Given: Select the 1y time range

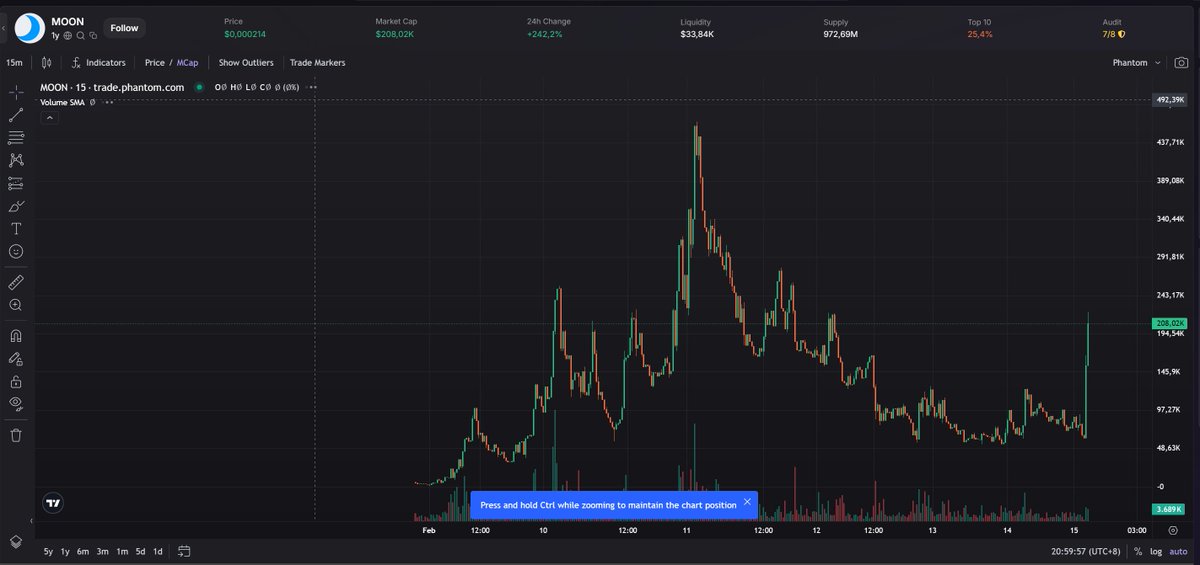Looking at the screenshot, I should click(x=65, y=551).
